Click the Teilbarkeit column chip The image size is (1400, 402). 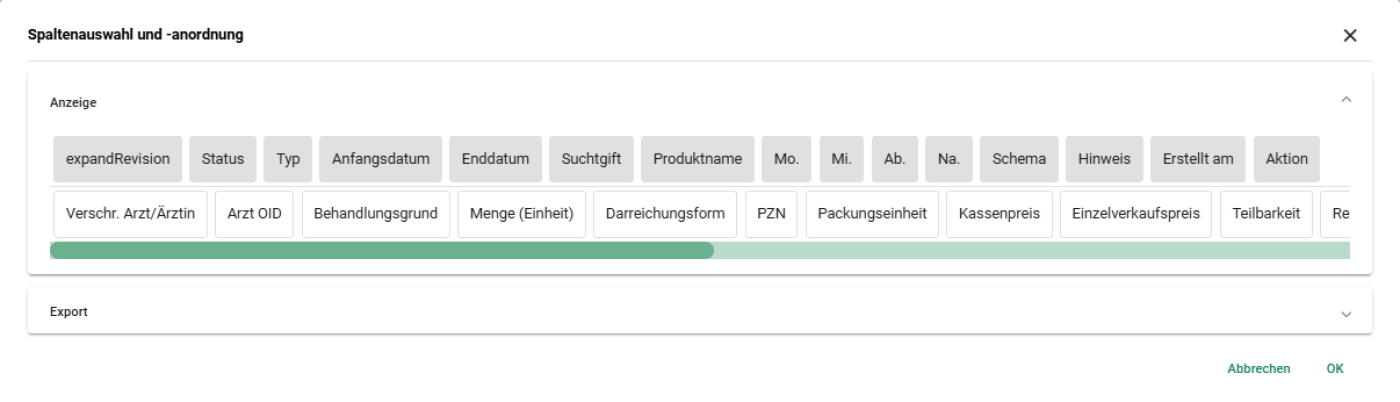click(1266, 214)
